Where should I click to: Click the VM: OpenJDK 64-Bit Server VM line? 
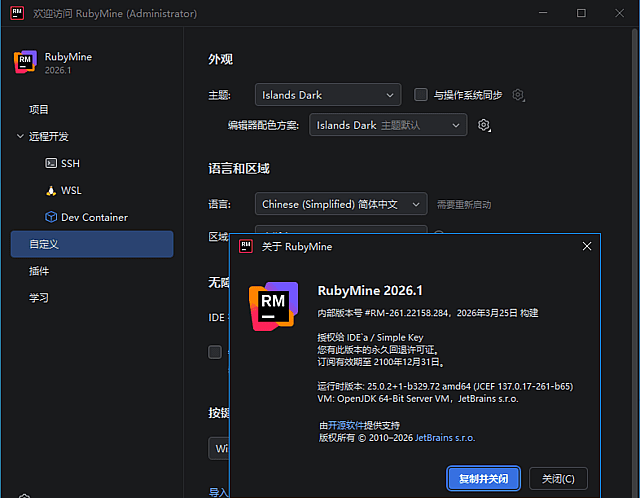click(418, 398)
